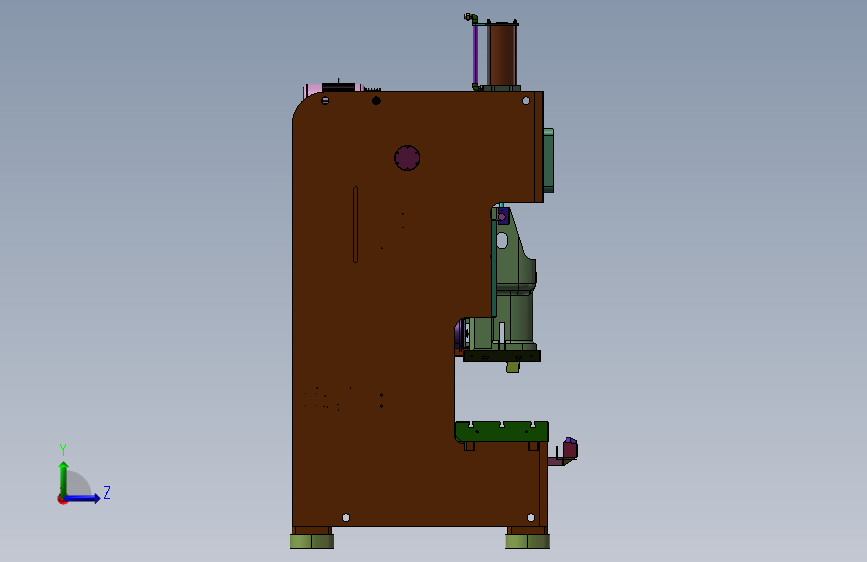The width and height of the screenshot is (867, 562).
Task: Select the dark plate under the ram
Action: tap(502, 356)
